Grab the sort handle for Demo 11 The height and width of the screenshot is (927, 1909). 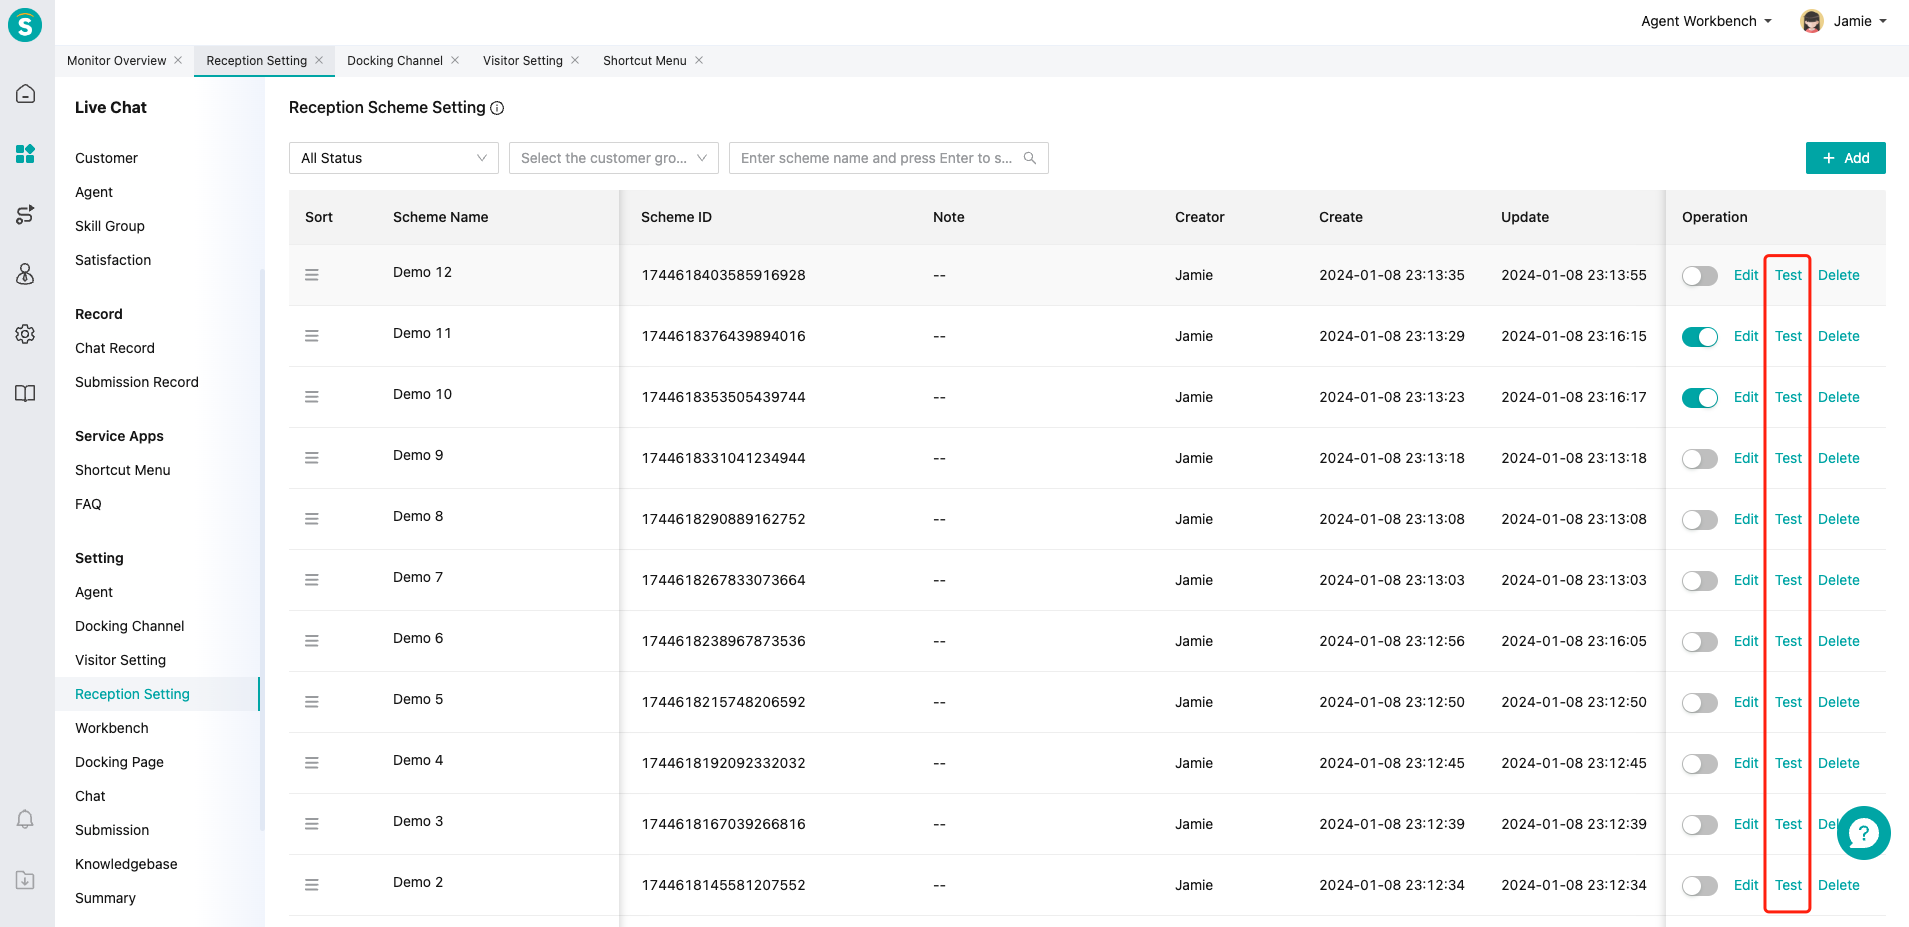point(312,336)
